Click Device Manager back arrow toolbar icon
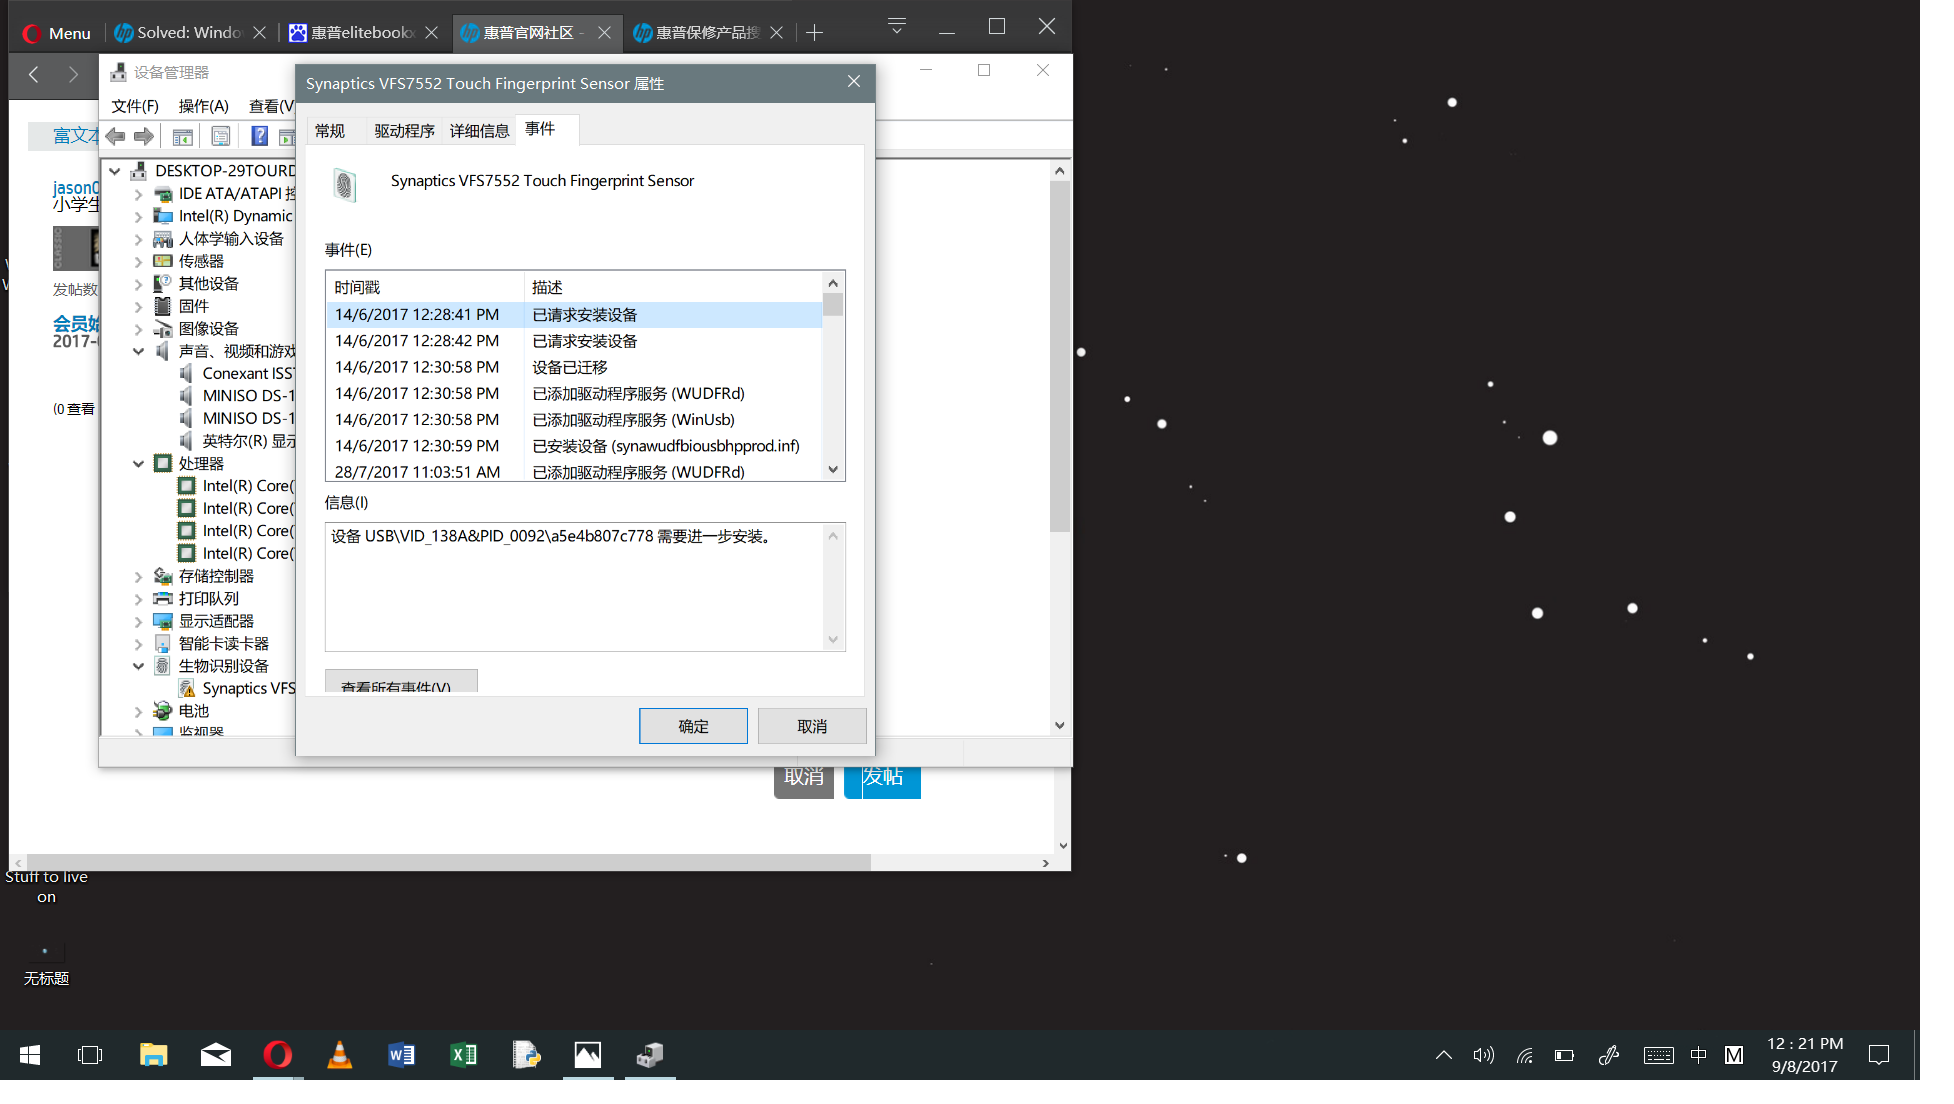The height and width of the screenshot is (1104, 1954). click(x=116, y=136)
